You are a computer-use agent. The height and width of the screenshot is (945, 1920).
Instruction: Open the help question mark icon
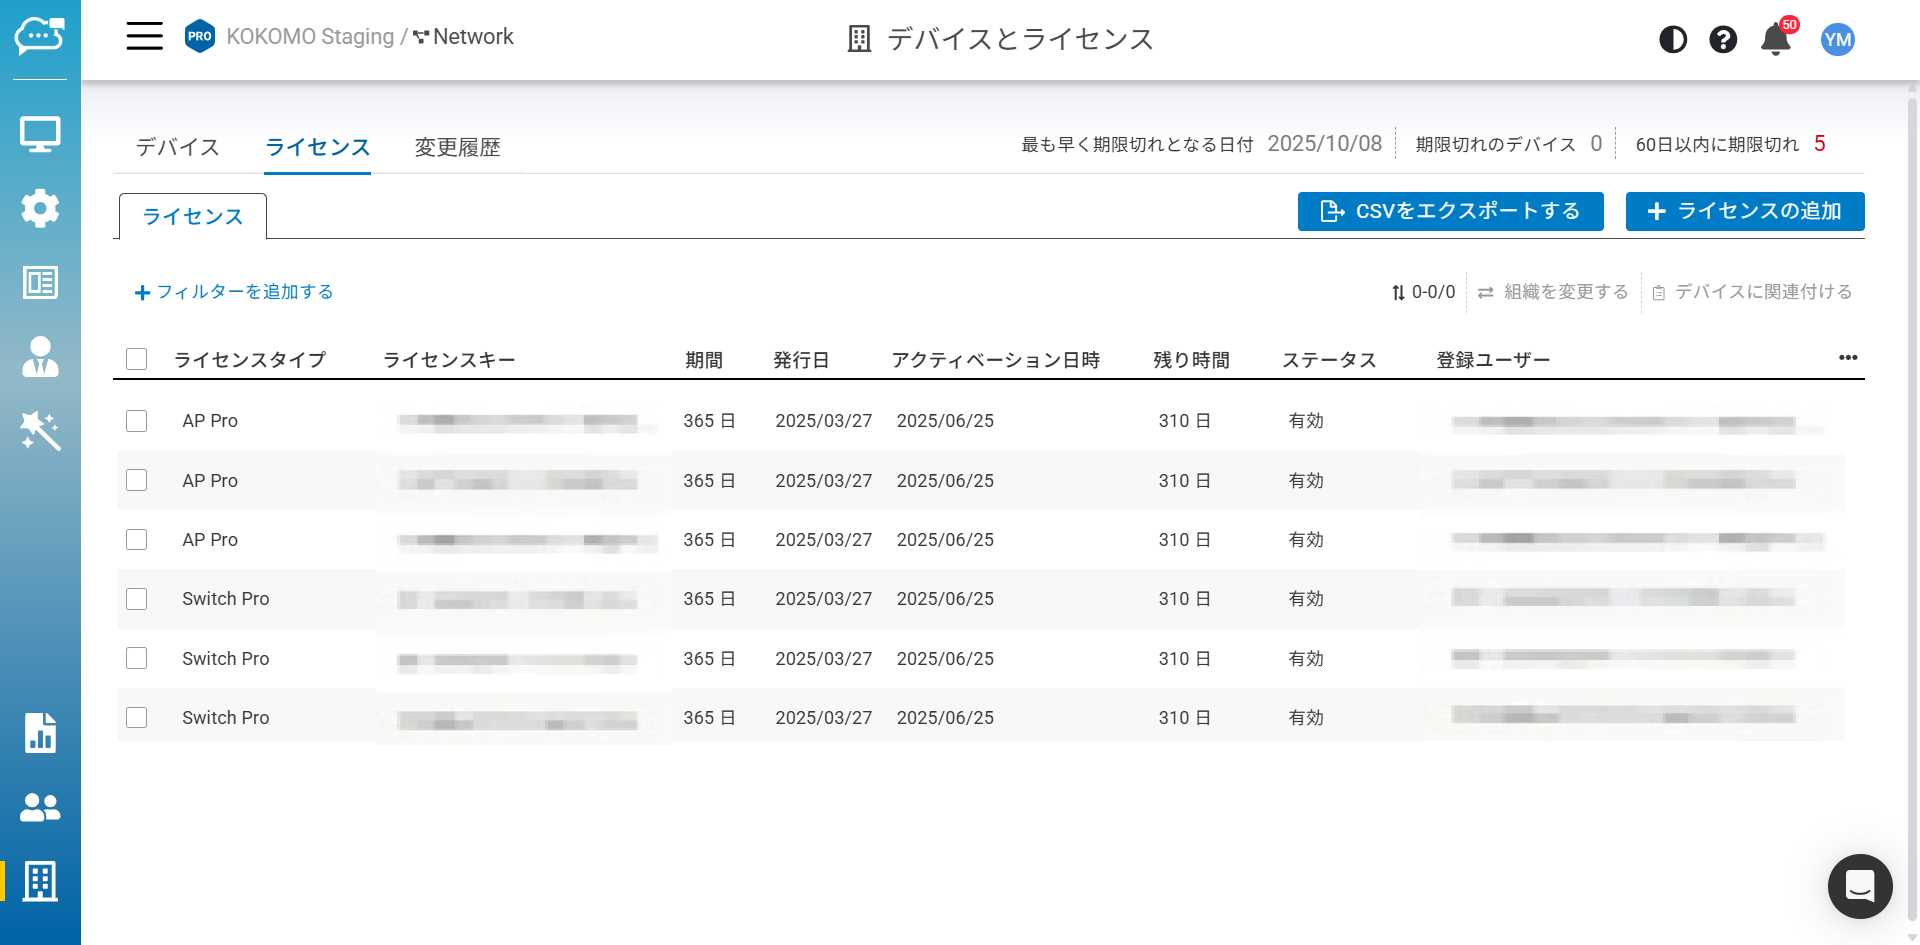click(x=1723, y=39)
